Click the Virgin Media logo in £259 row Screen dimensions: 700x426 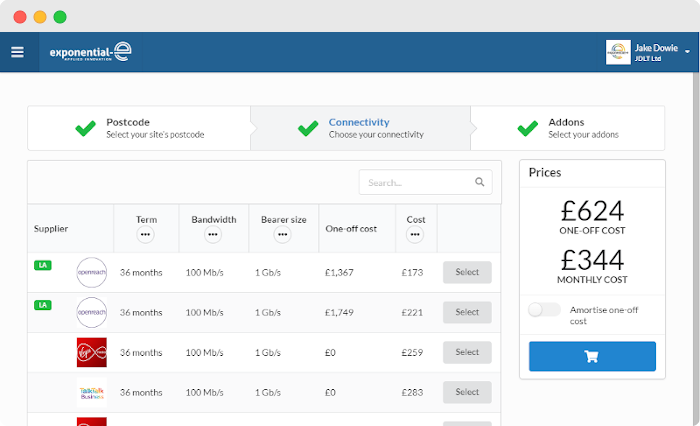tap(92, 352)
